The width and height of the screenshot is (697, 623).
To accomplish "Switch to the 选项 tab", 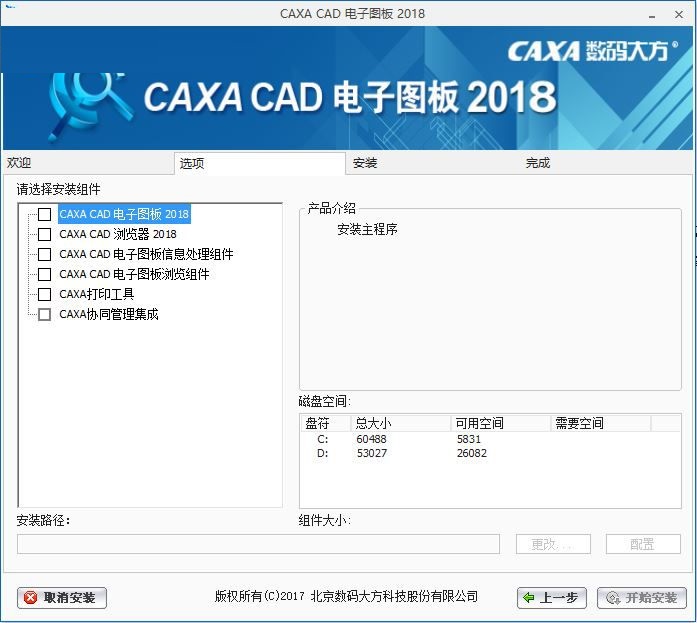I will pyautogui.click(x=260, y=164).
